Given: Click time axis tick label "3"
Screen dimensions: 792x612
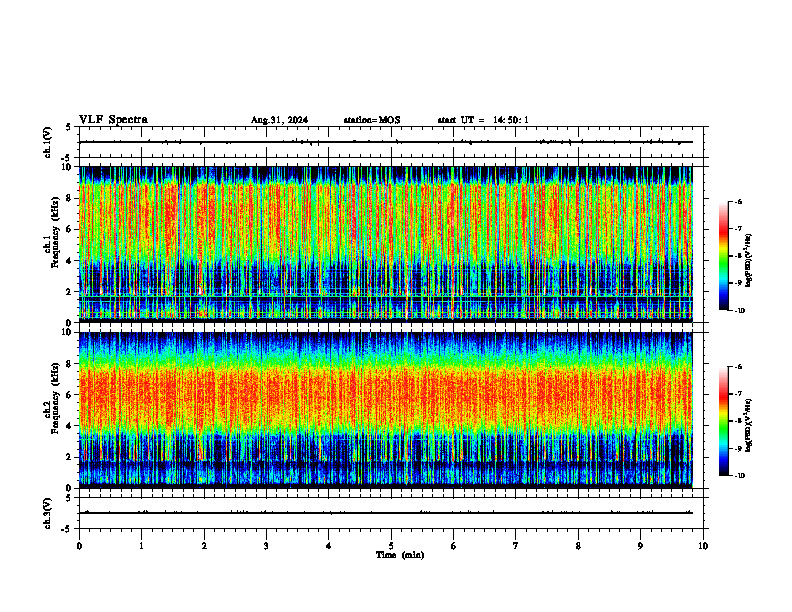Looking at the screenshot, I should (x=266, y=546).
